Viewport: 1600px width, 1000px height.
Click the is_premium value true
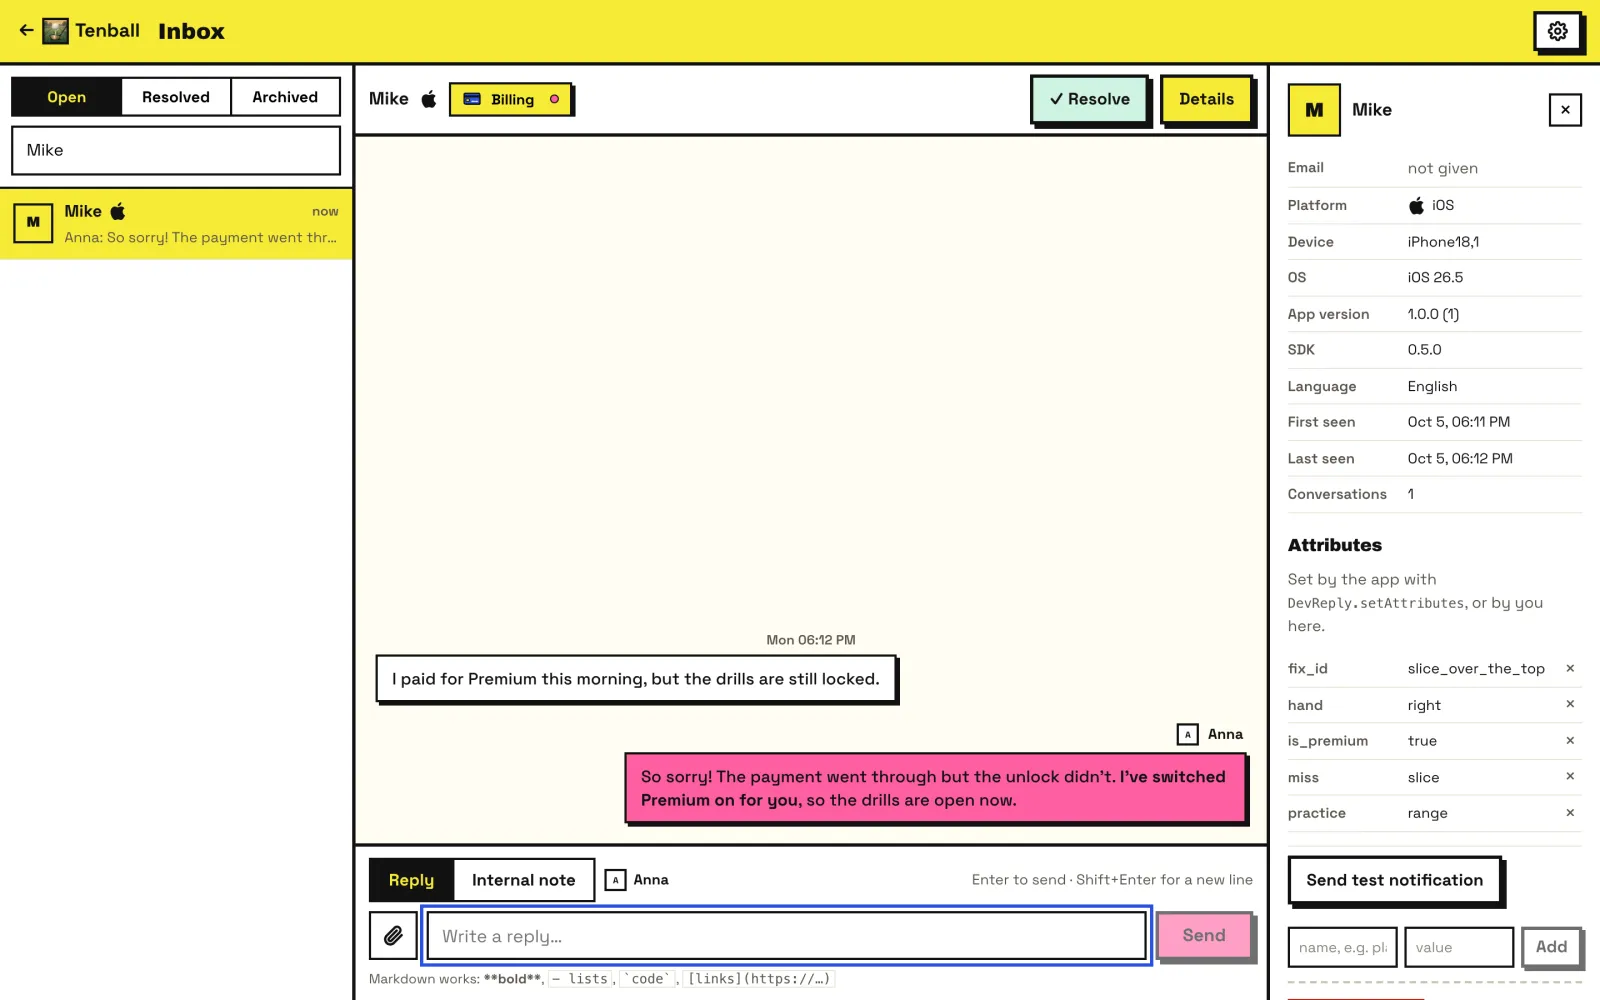(x=1422, y=741)
